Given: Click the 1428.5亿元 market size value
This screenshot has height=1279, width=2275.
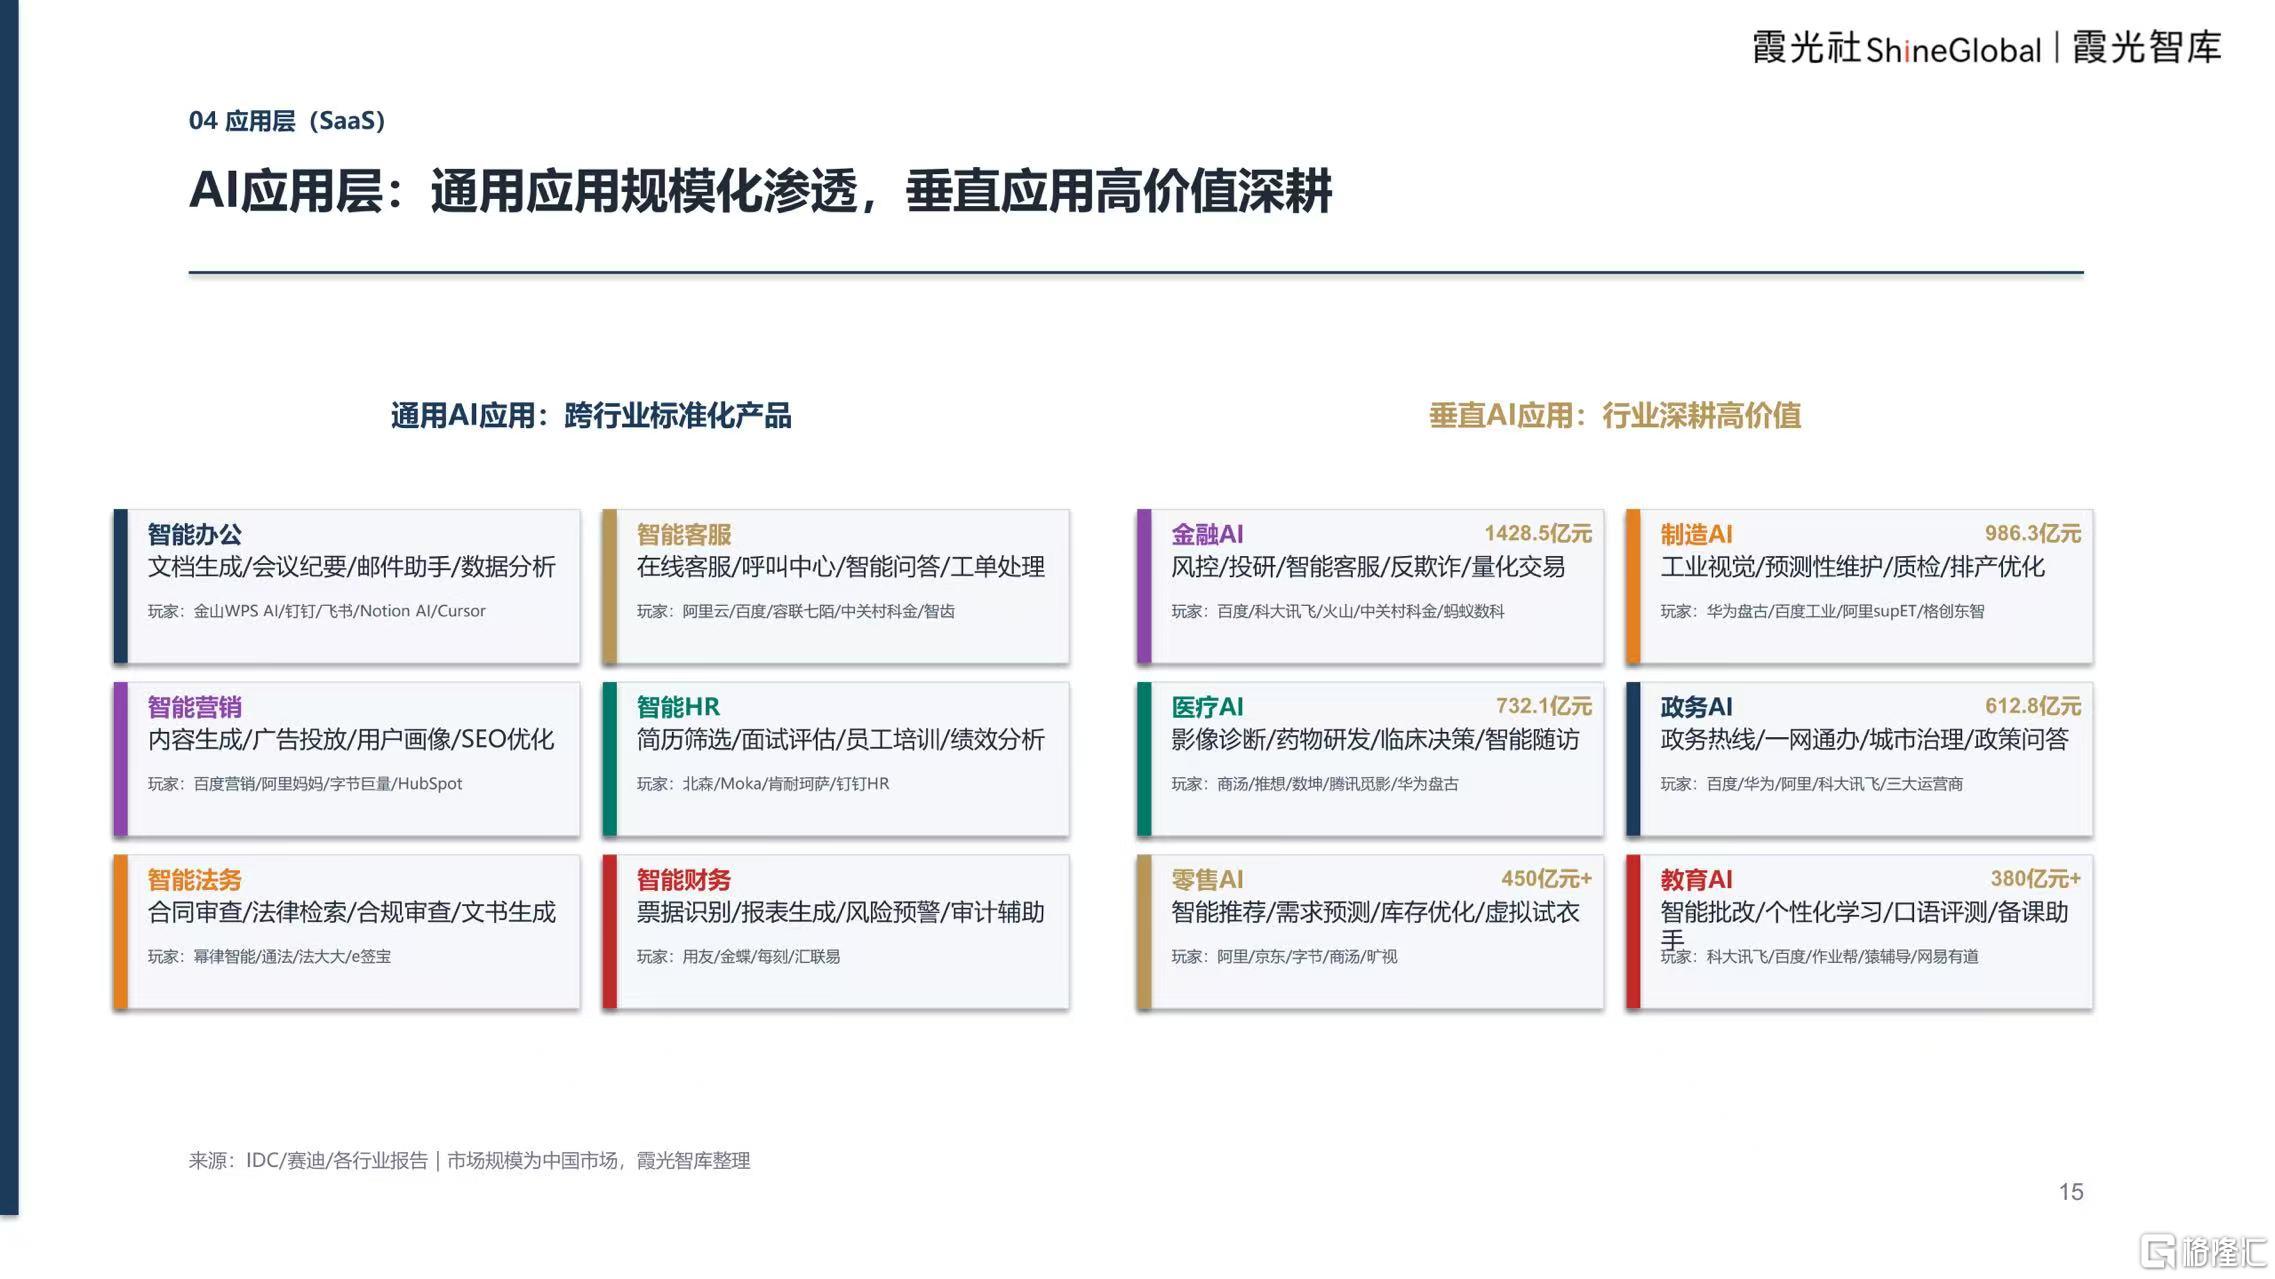Looking at the screenshot, I should tap(1537, 533).
